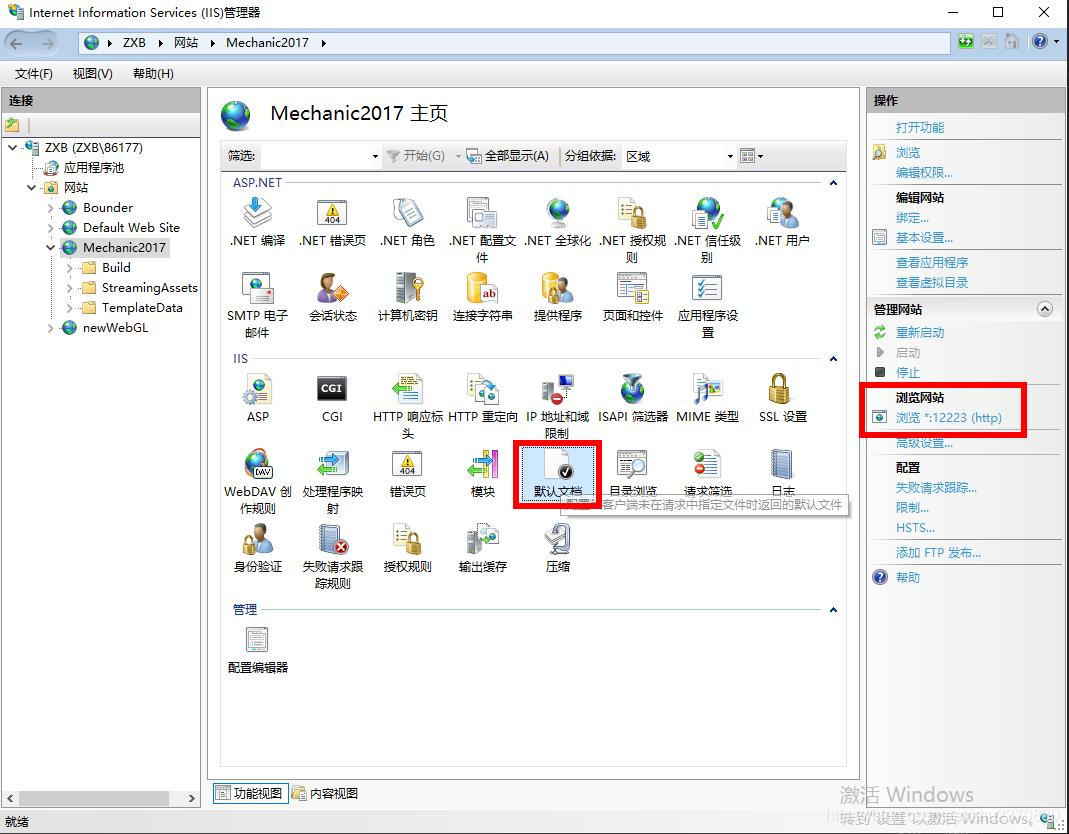Open the .NET 全球化 globe icon
This screenshot has width=1069, height=834.
(x=558, y=213)
